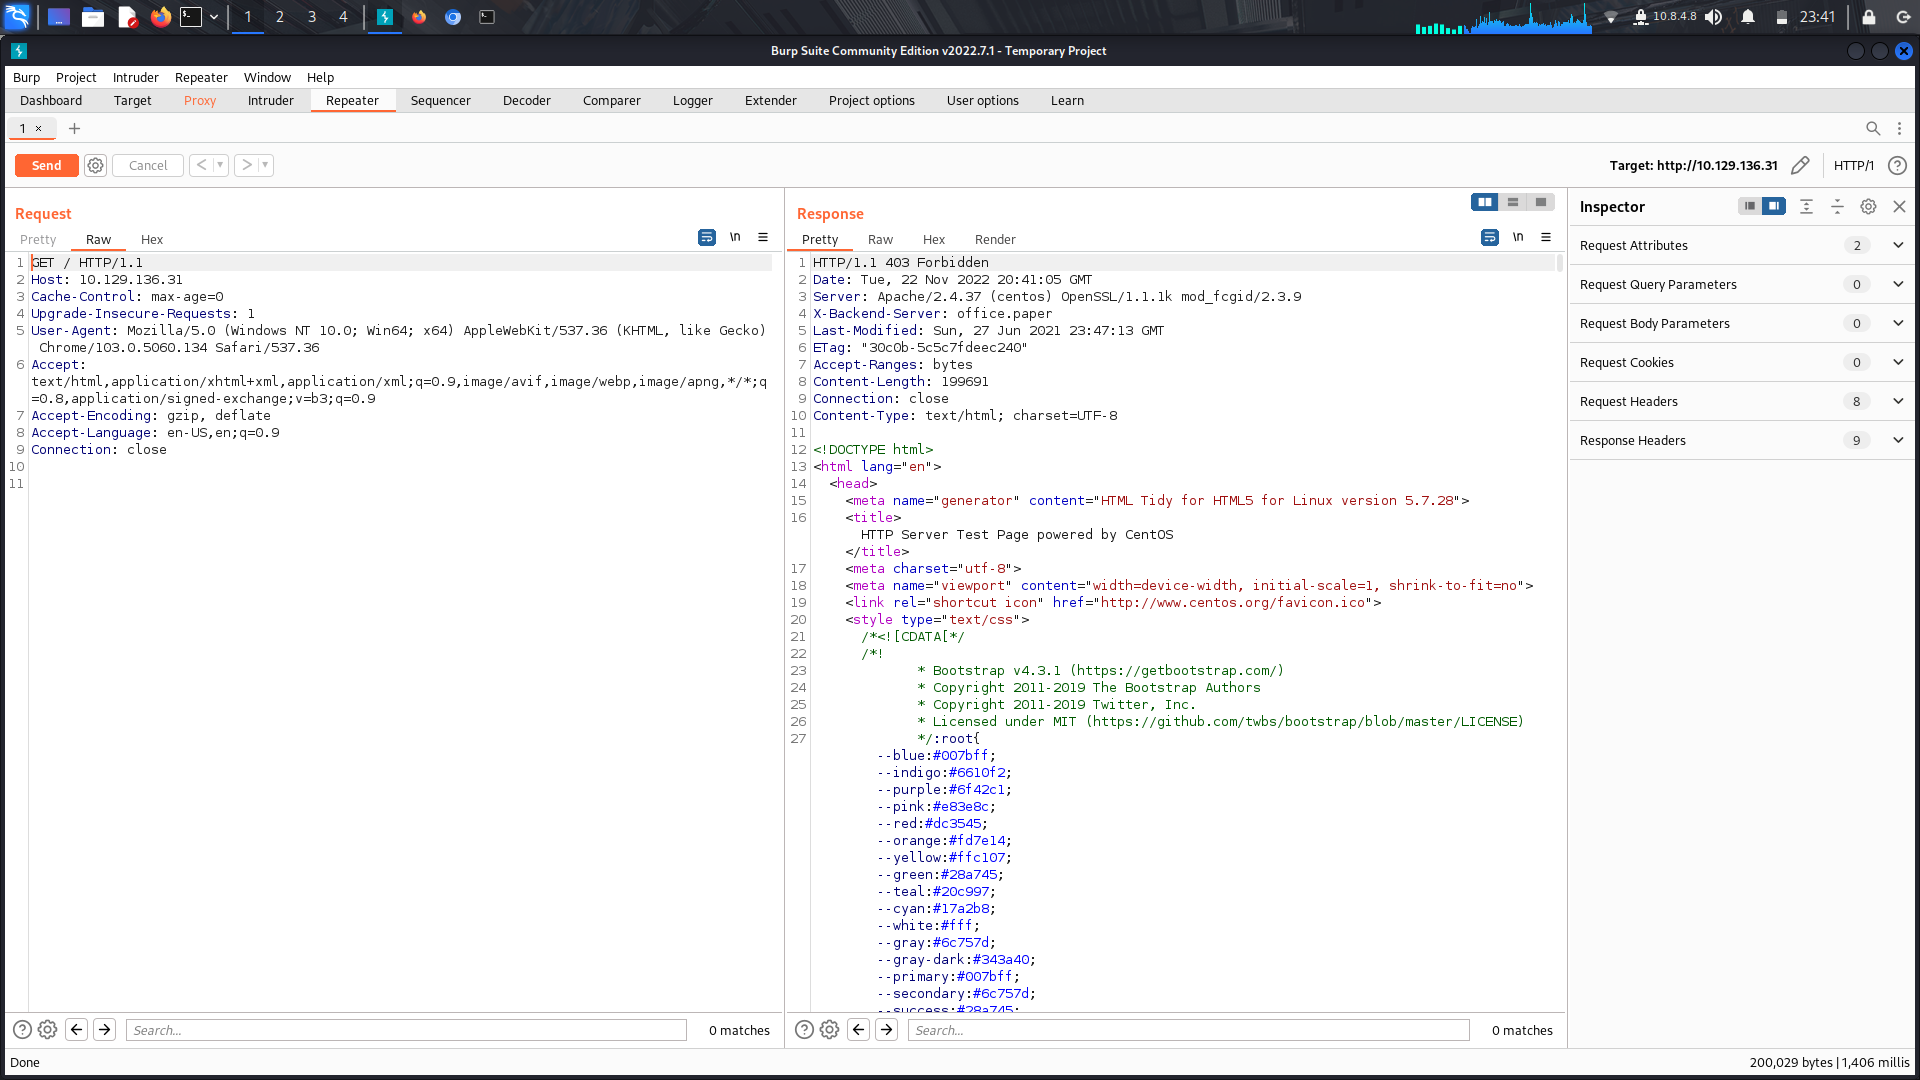Switch to the Intruder tab
1920x1080 pixels.
coord(270,100)
